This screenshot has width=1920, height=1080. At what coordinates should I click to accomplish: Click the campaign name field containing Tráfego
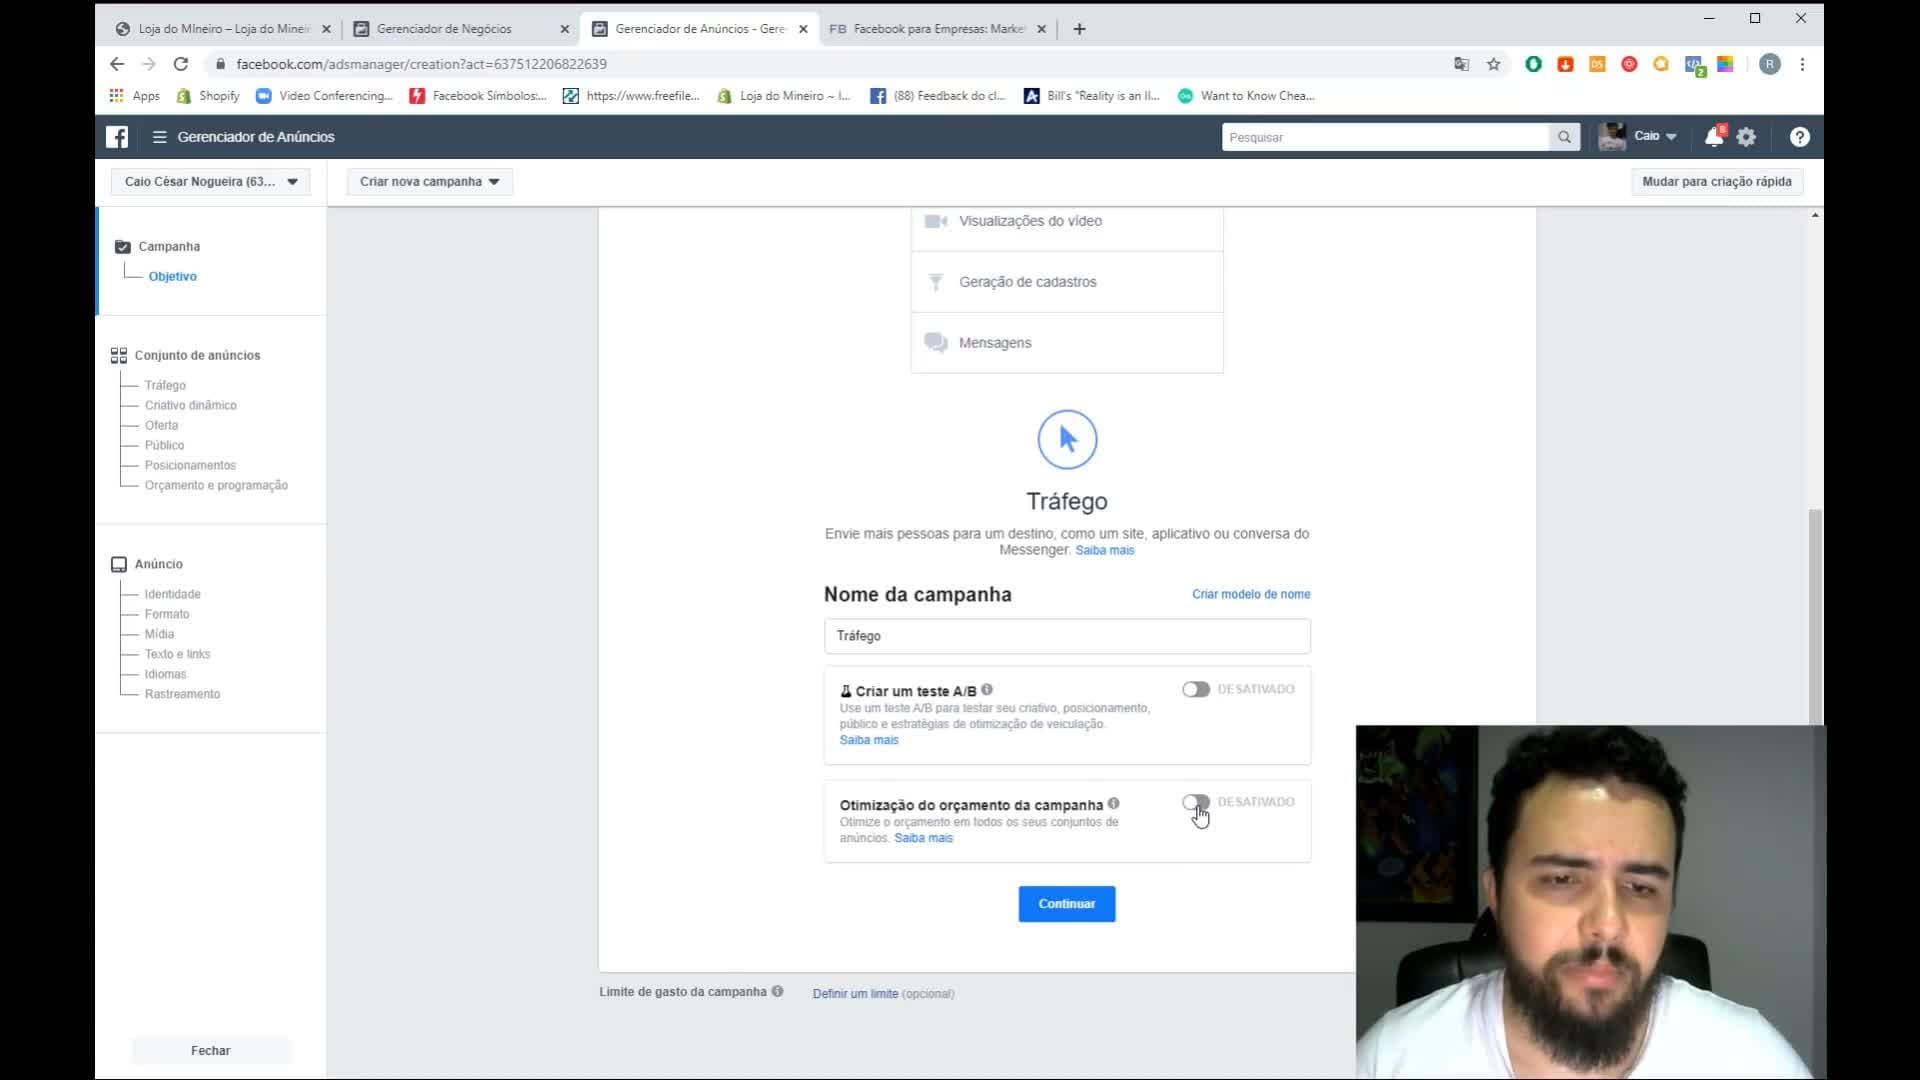coord(1067,636)
